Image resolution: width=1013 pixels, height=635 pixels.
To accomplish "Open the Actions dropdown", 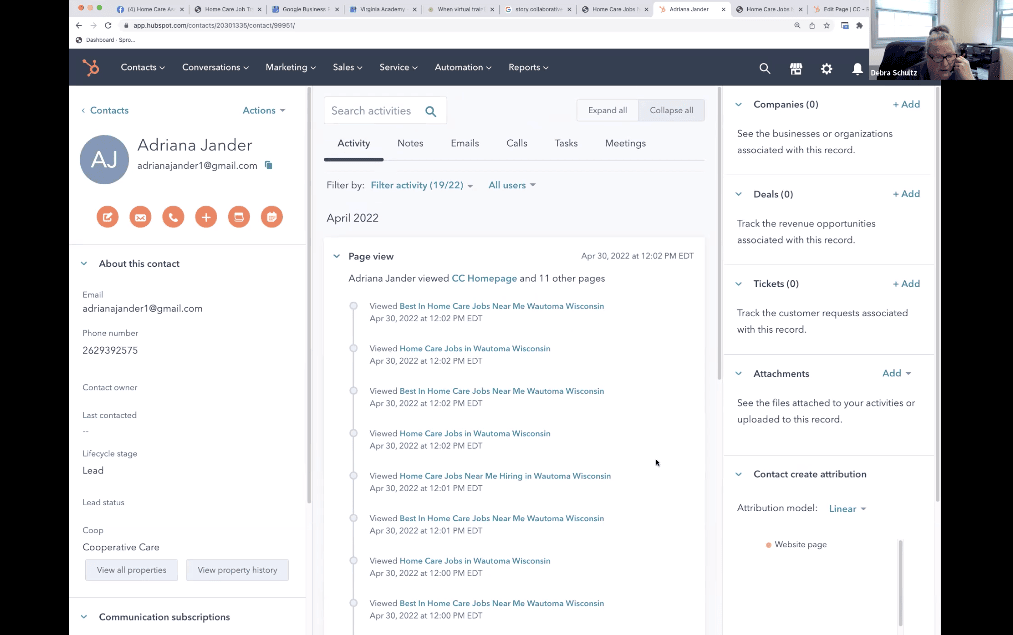I will pos(264,110).
